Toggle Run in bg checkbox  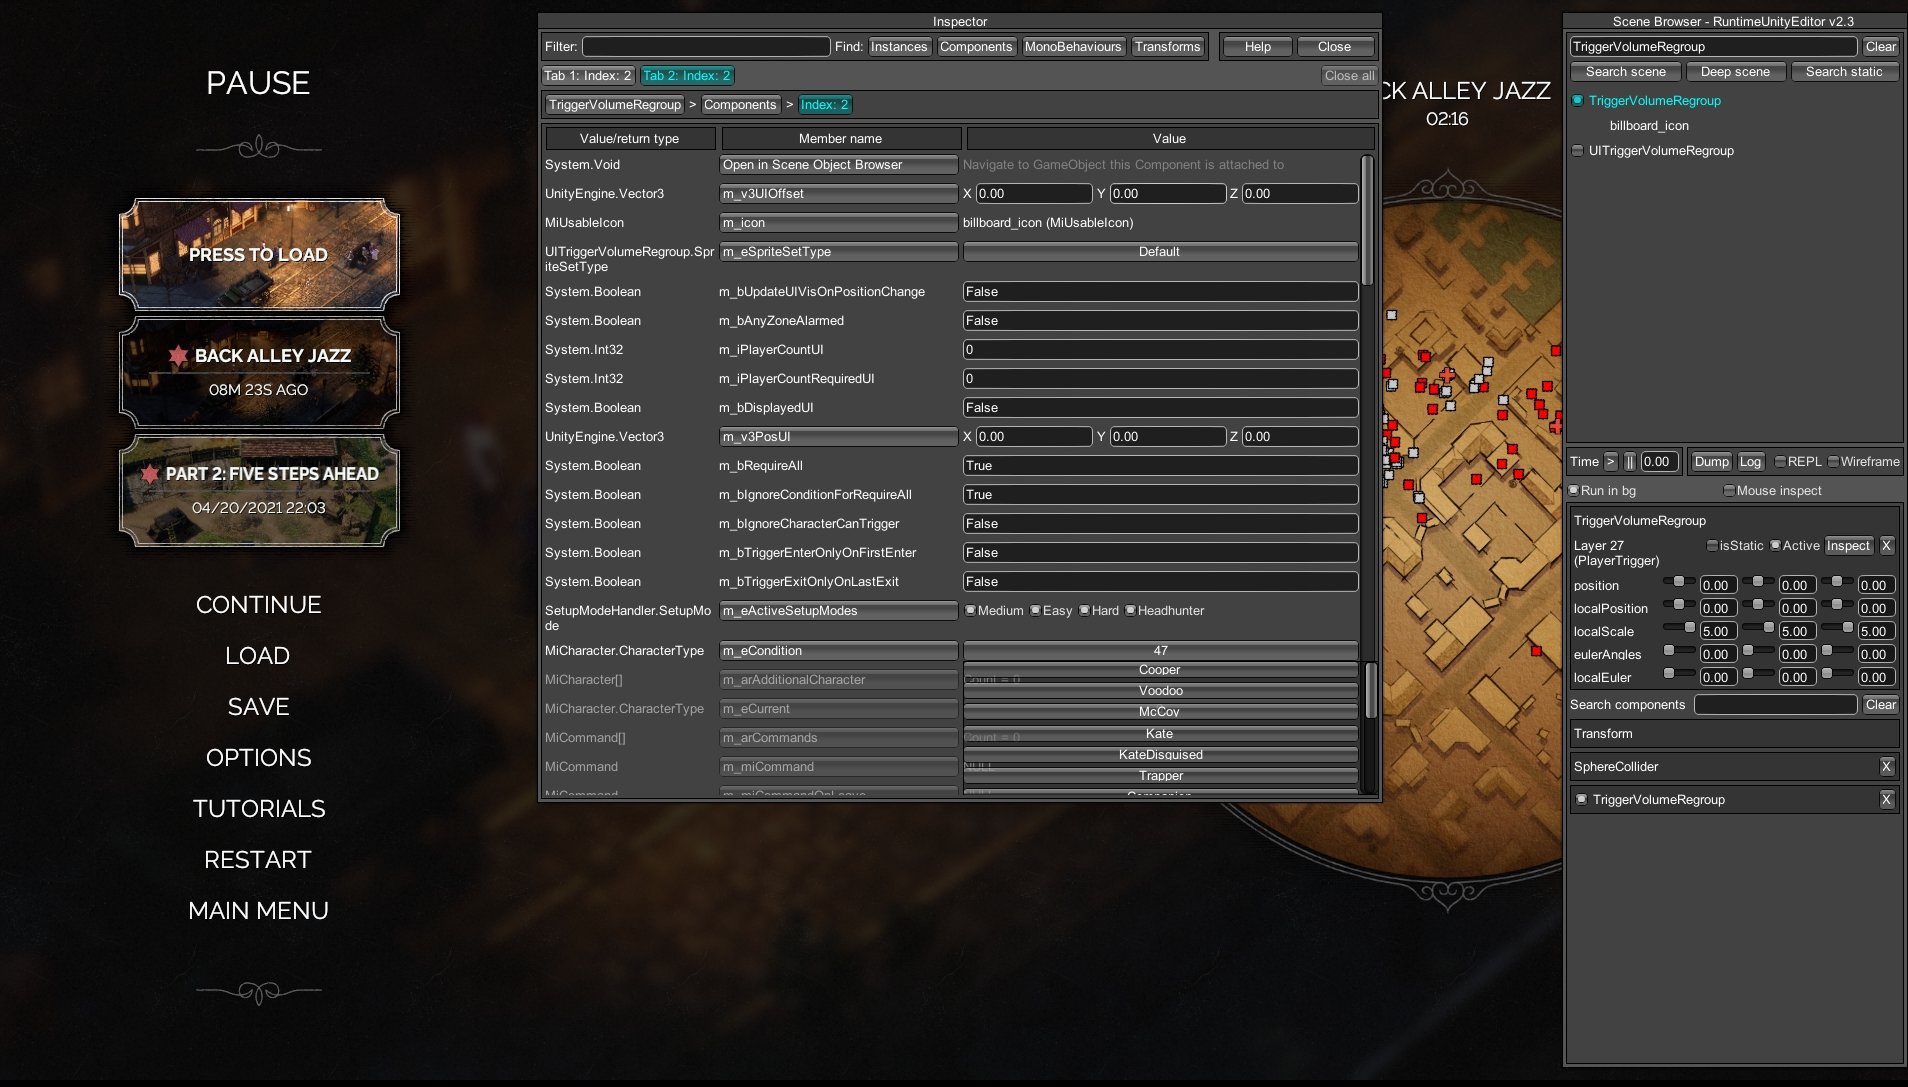1574,490
